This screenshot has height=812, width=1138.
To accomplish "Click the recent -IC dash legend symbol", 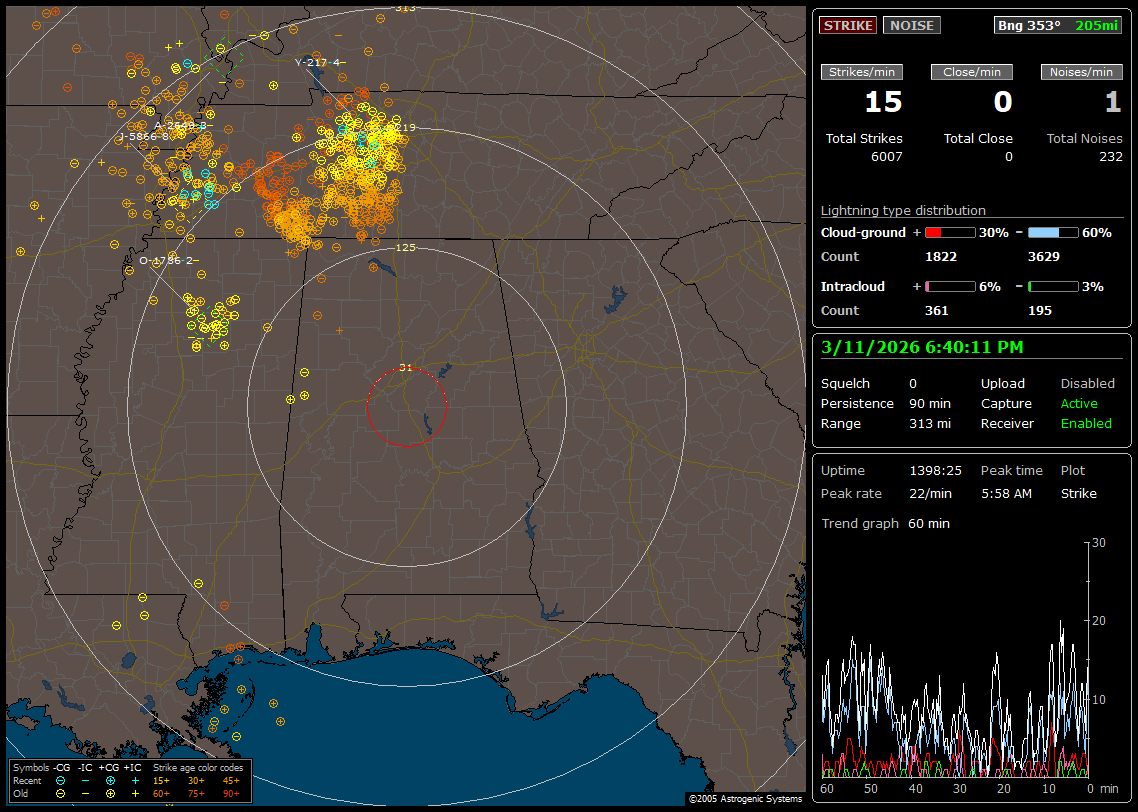I will click(x=86, y=780).
